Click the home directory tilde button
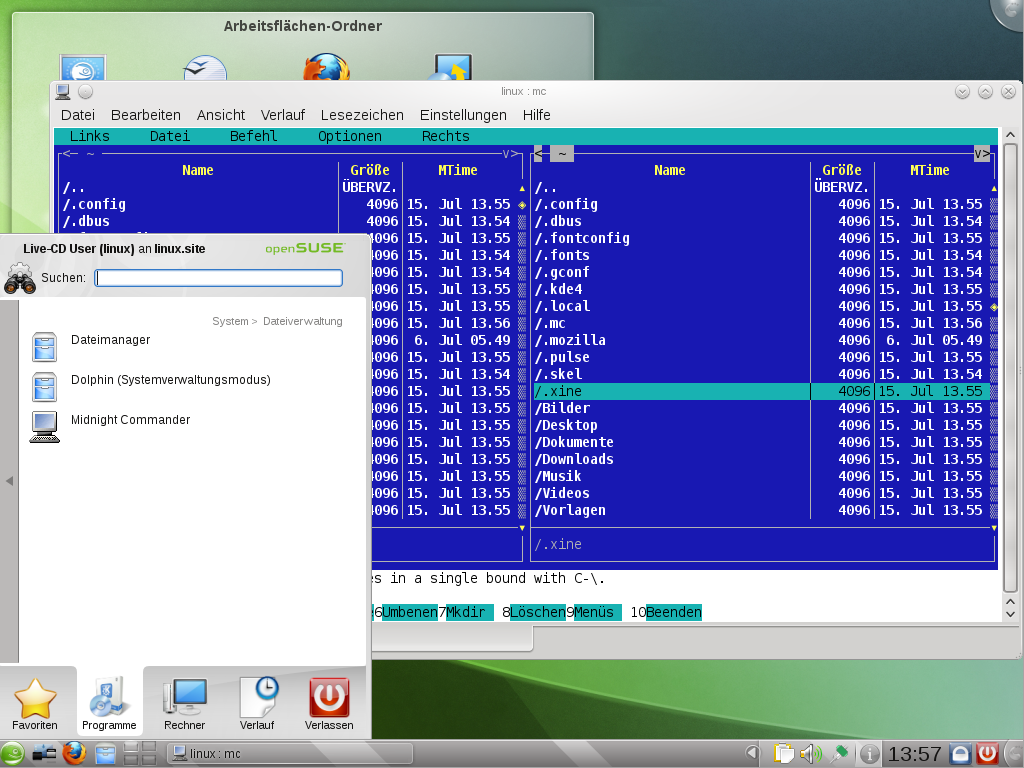The width and height of the screenshot is (1024, 768). (561, 153)
